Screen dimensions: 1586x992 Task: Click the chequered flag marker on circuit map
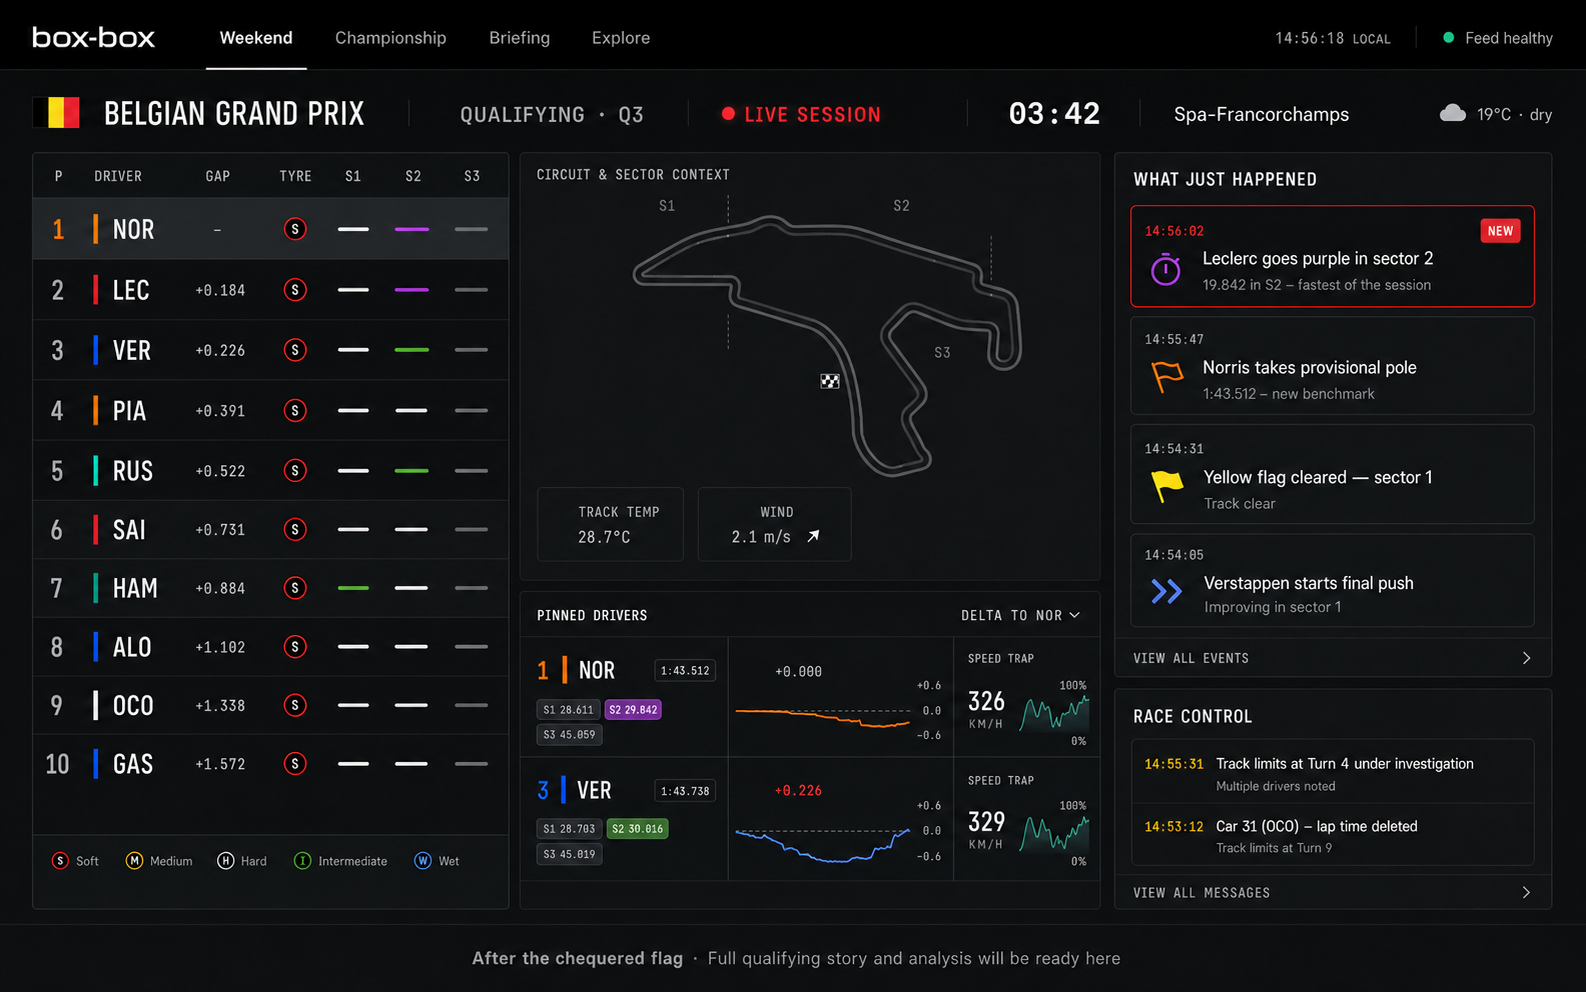pyautogui.click(x=830, y=381)
